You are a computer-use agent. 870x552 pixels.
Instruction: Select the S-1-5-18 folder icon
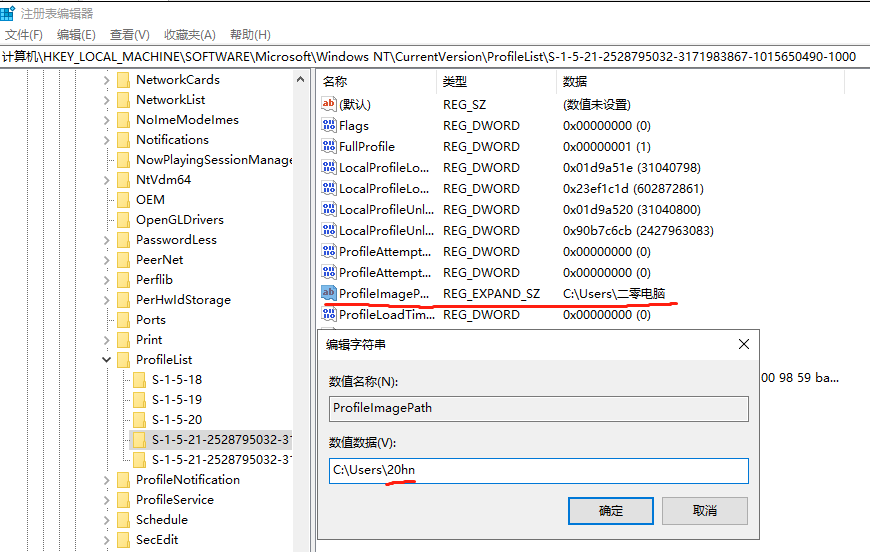pyautogui.click(x=139, y=380)
